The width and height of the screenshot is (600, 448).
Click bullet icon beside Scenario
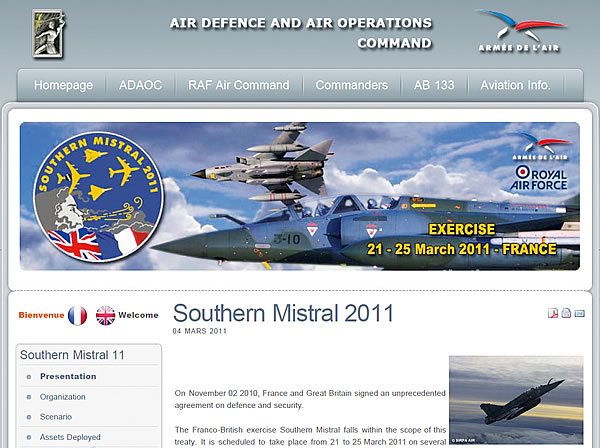pyautogui.click(x=29, y=417)
